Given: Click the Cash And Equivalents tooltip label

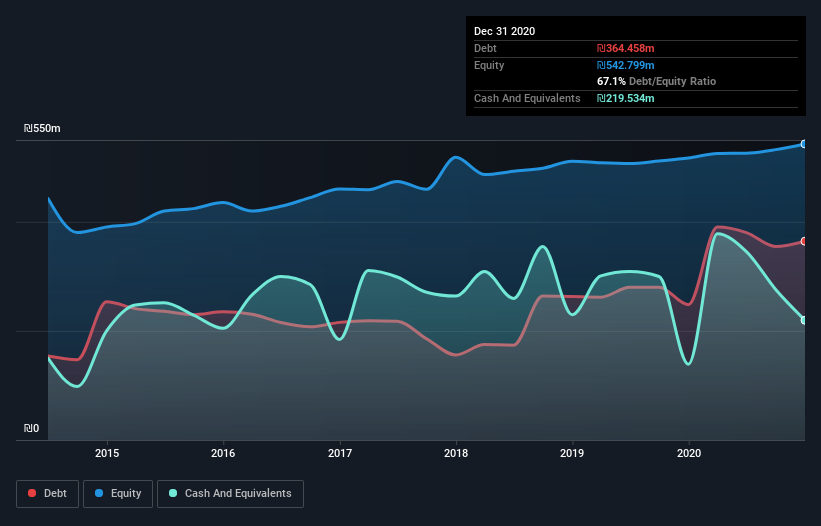Looking at the screenshot, I should pyautogui.click(x=527, y=98).
